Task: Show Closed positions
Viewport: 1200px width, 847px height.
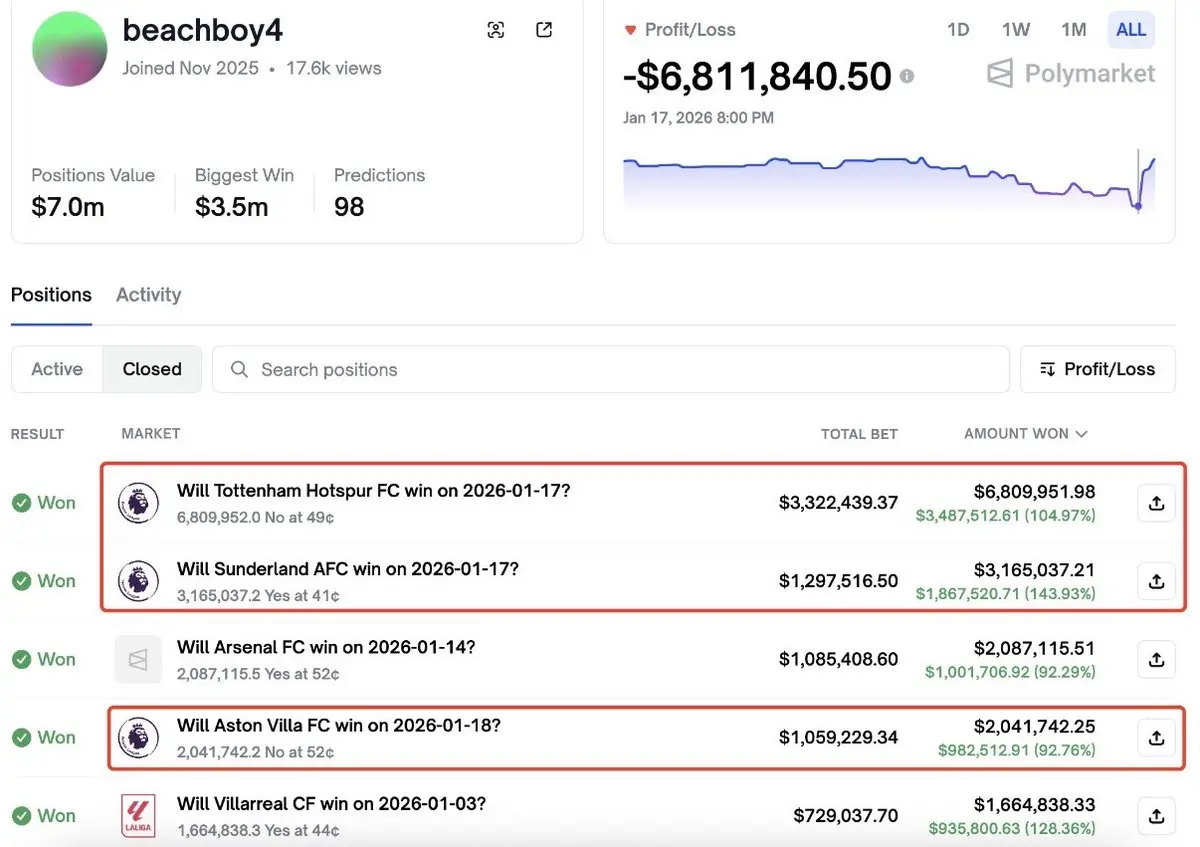Action: (x=152, y=369)
